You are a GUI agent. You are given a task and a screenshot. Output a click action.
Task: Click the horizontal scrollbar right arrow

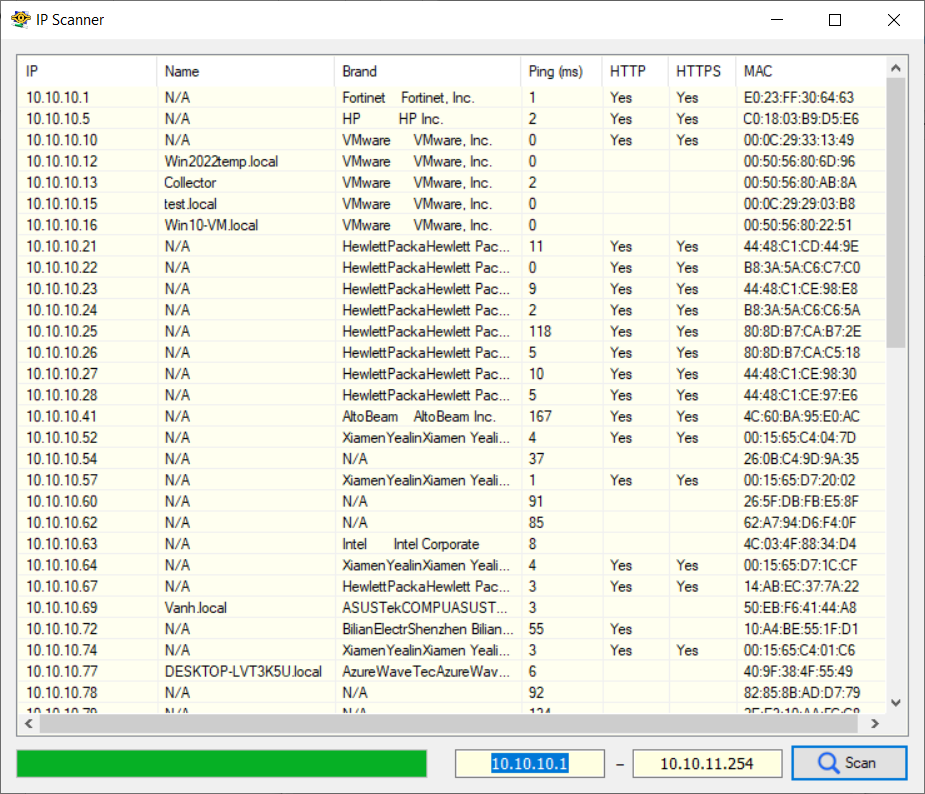click(875, 723)
